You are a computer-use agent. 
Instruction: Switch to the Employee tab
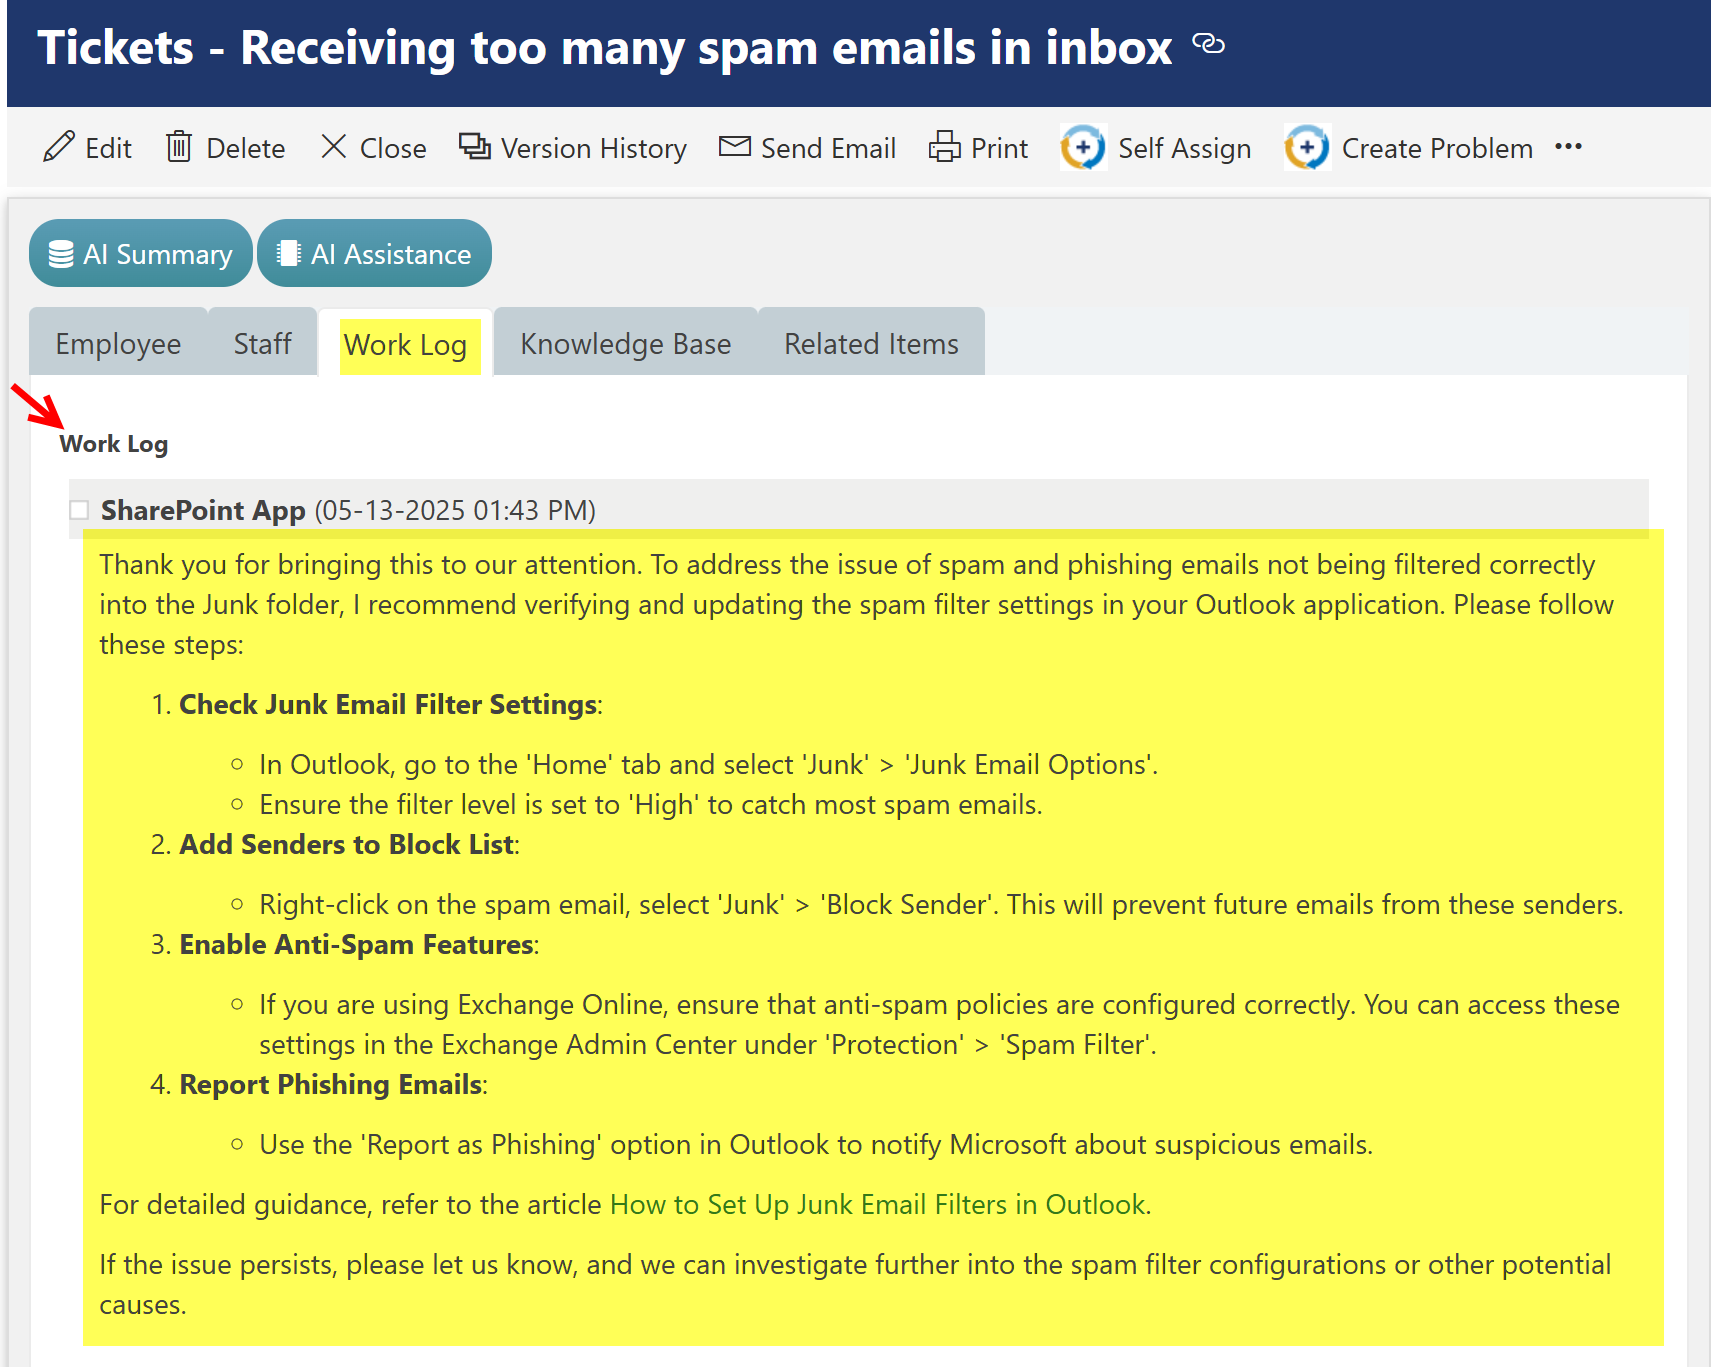click(x=118, y=344)
